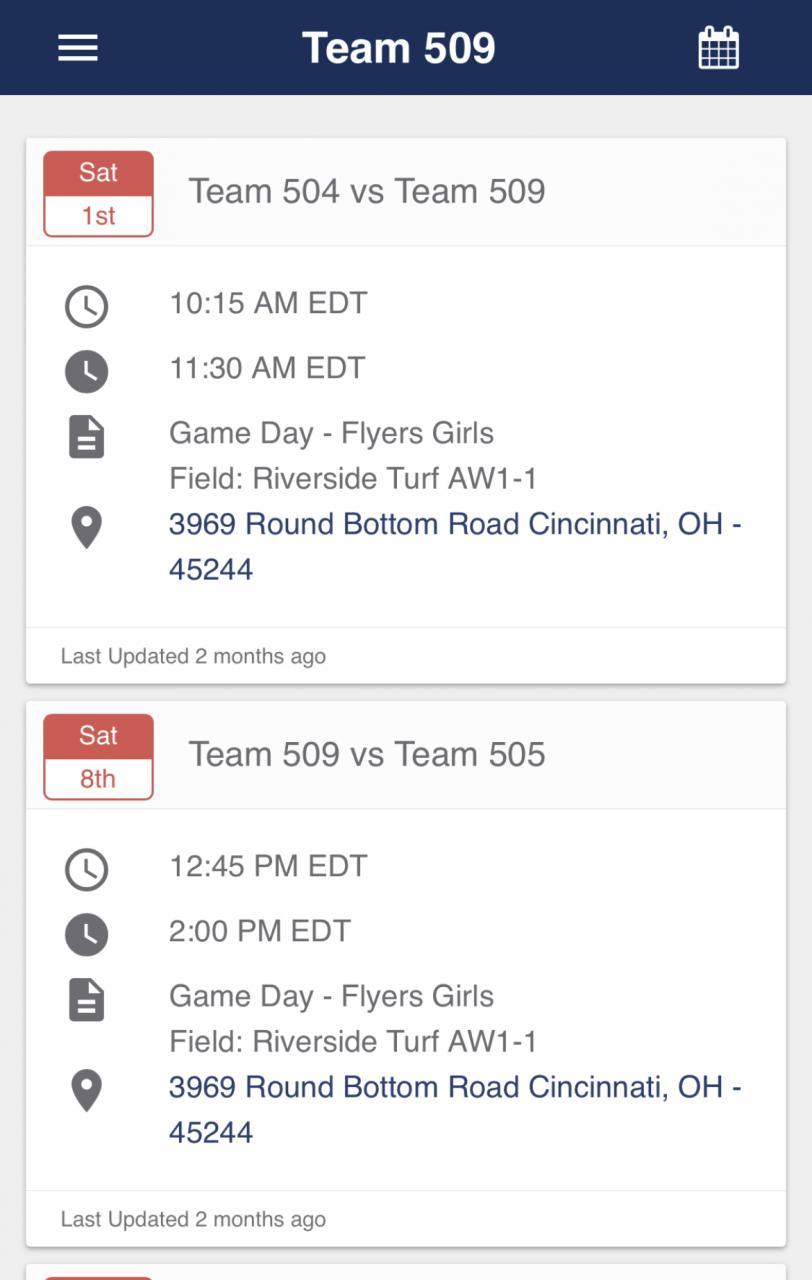This screenshot has width=812, height=1280.
Task: Tap the document icon in Team 505 game card
Action: (x=87, y=1000)
